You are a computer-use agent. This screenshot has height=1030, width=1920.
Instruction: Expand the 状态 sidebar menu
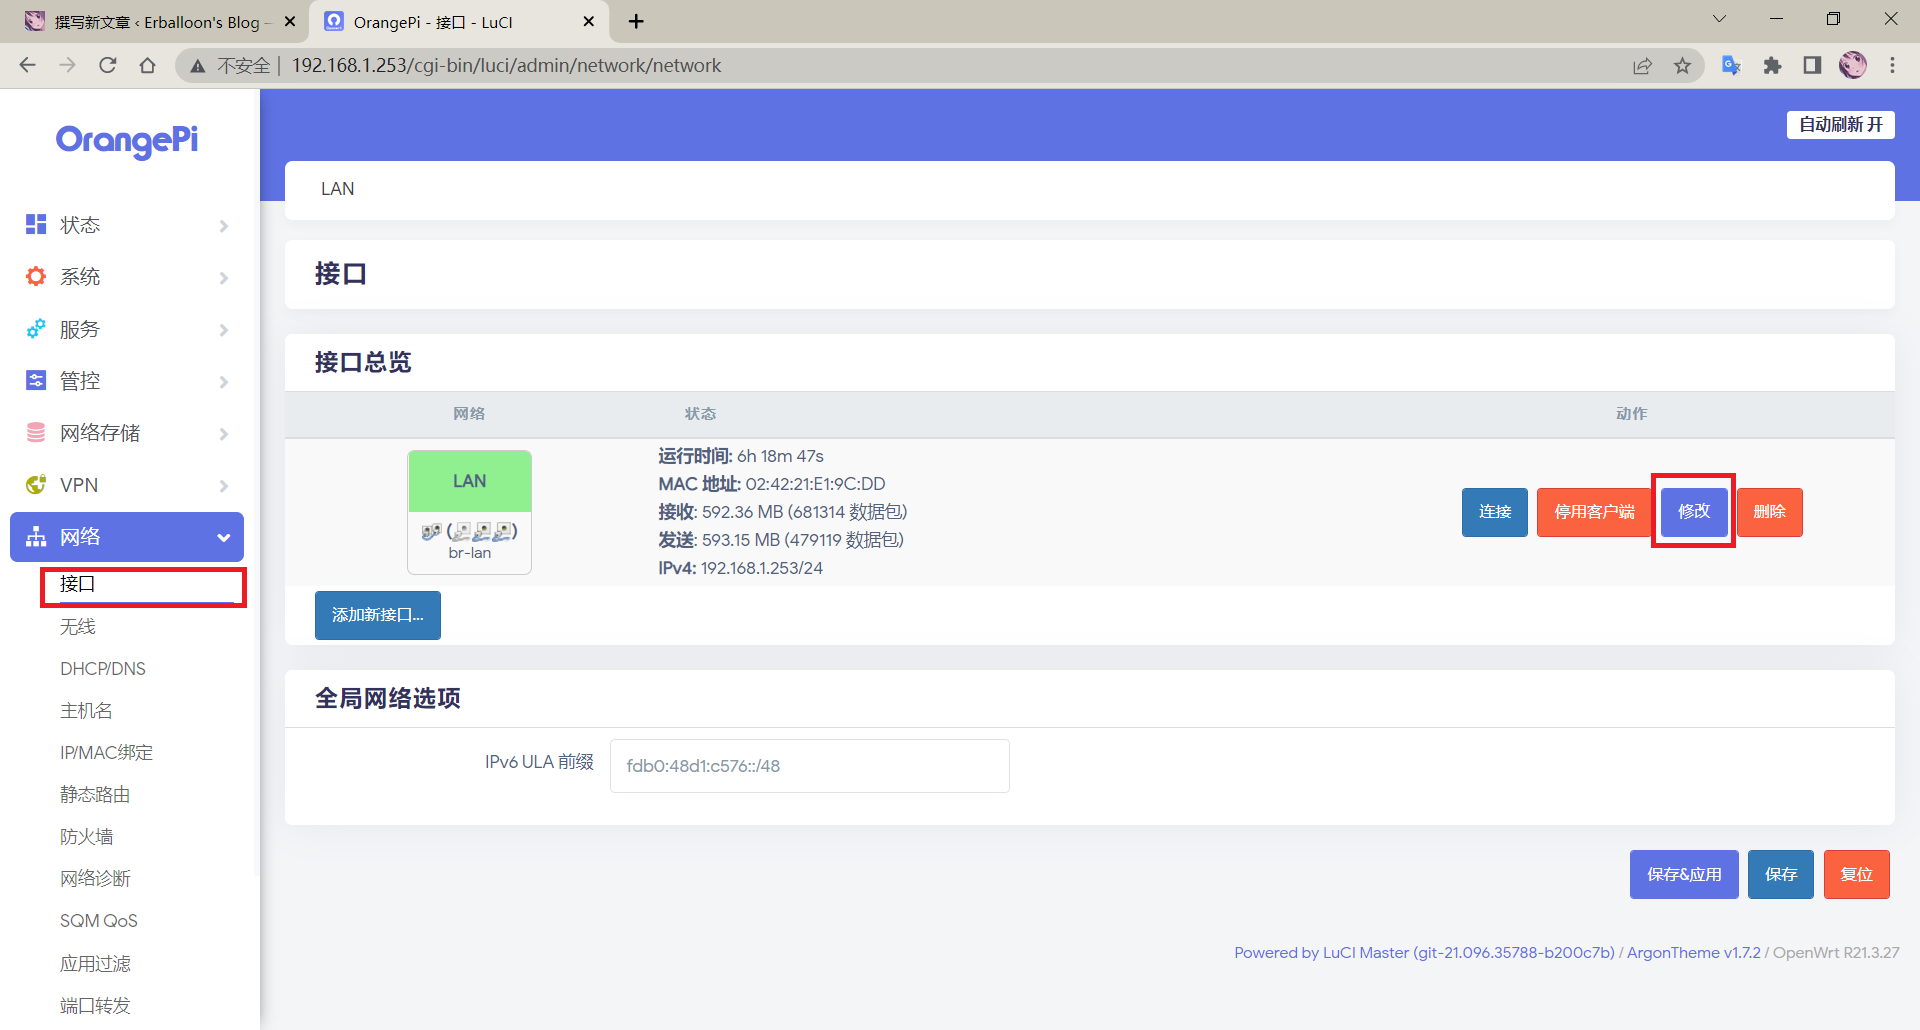coord(127,225)
